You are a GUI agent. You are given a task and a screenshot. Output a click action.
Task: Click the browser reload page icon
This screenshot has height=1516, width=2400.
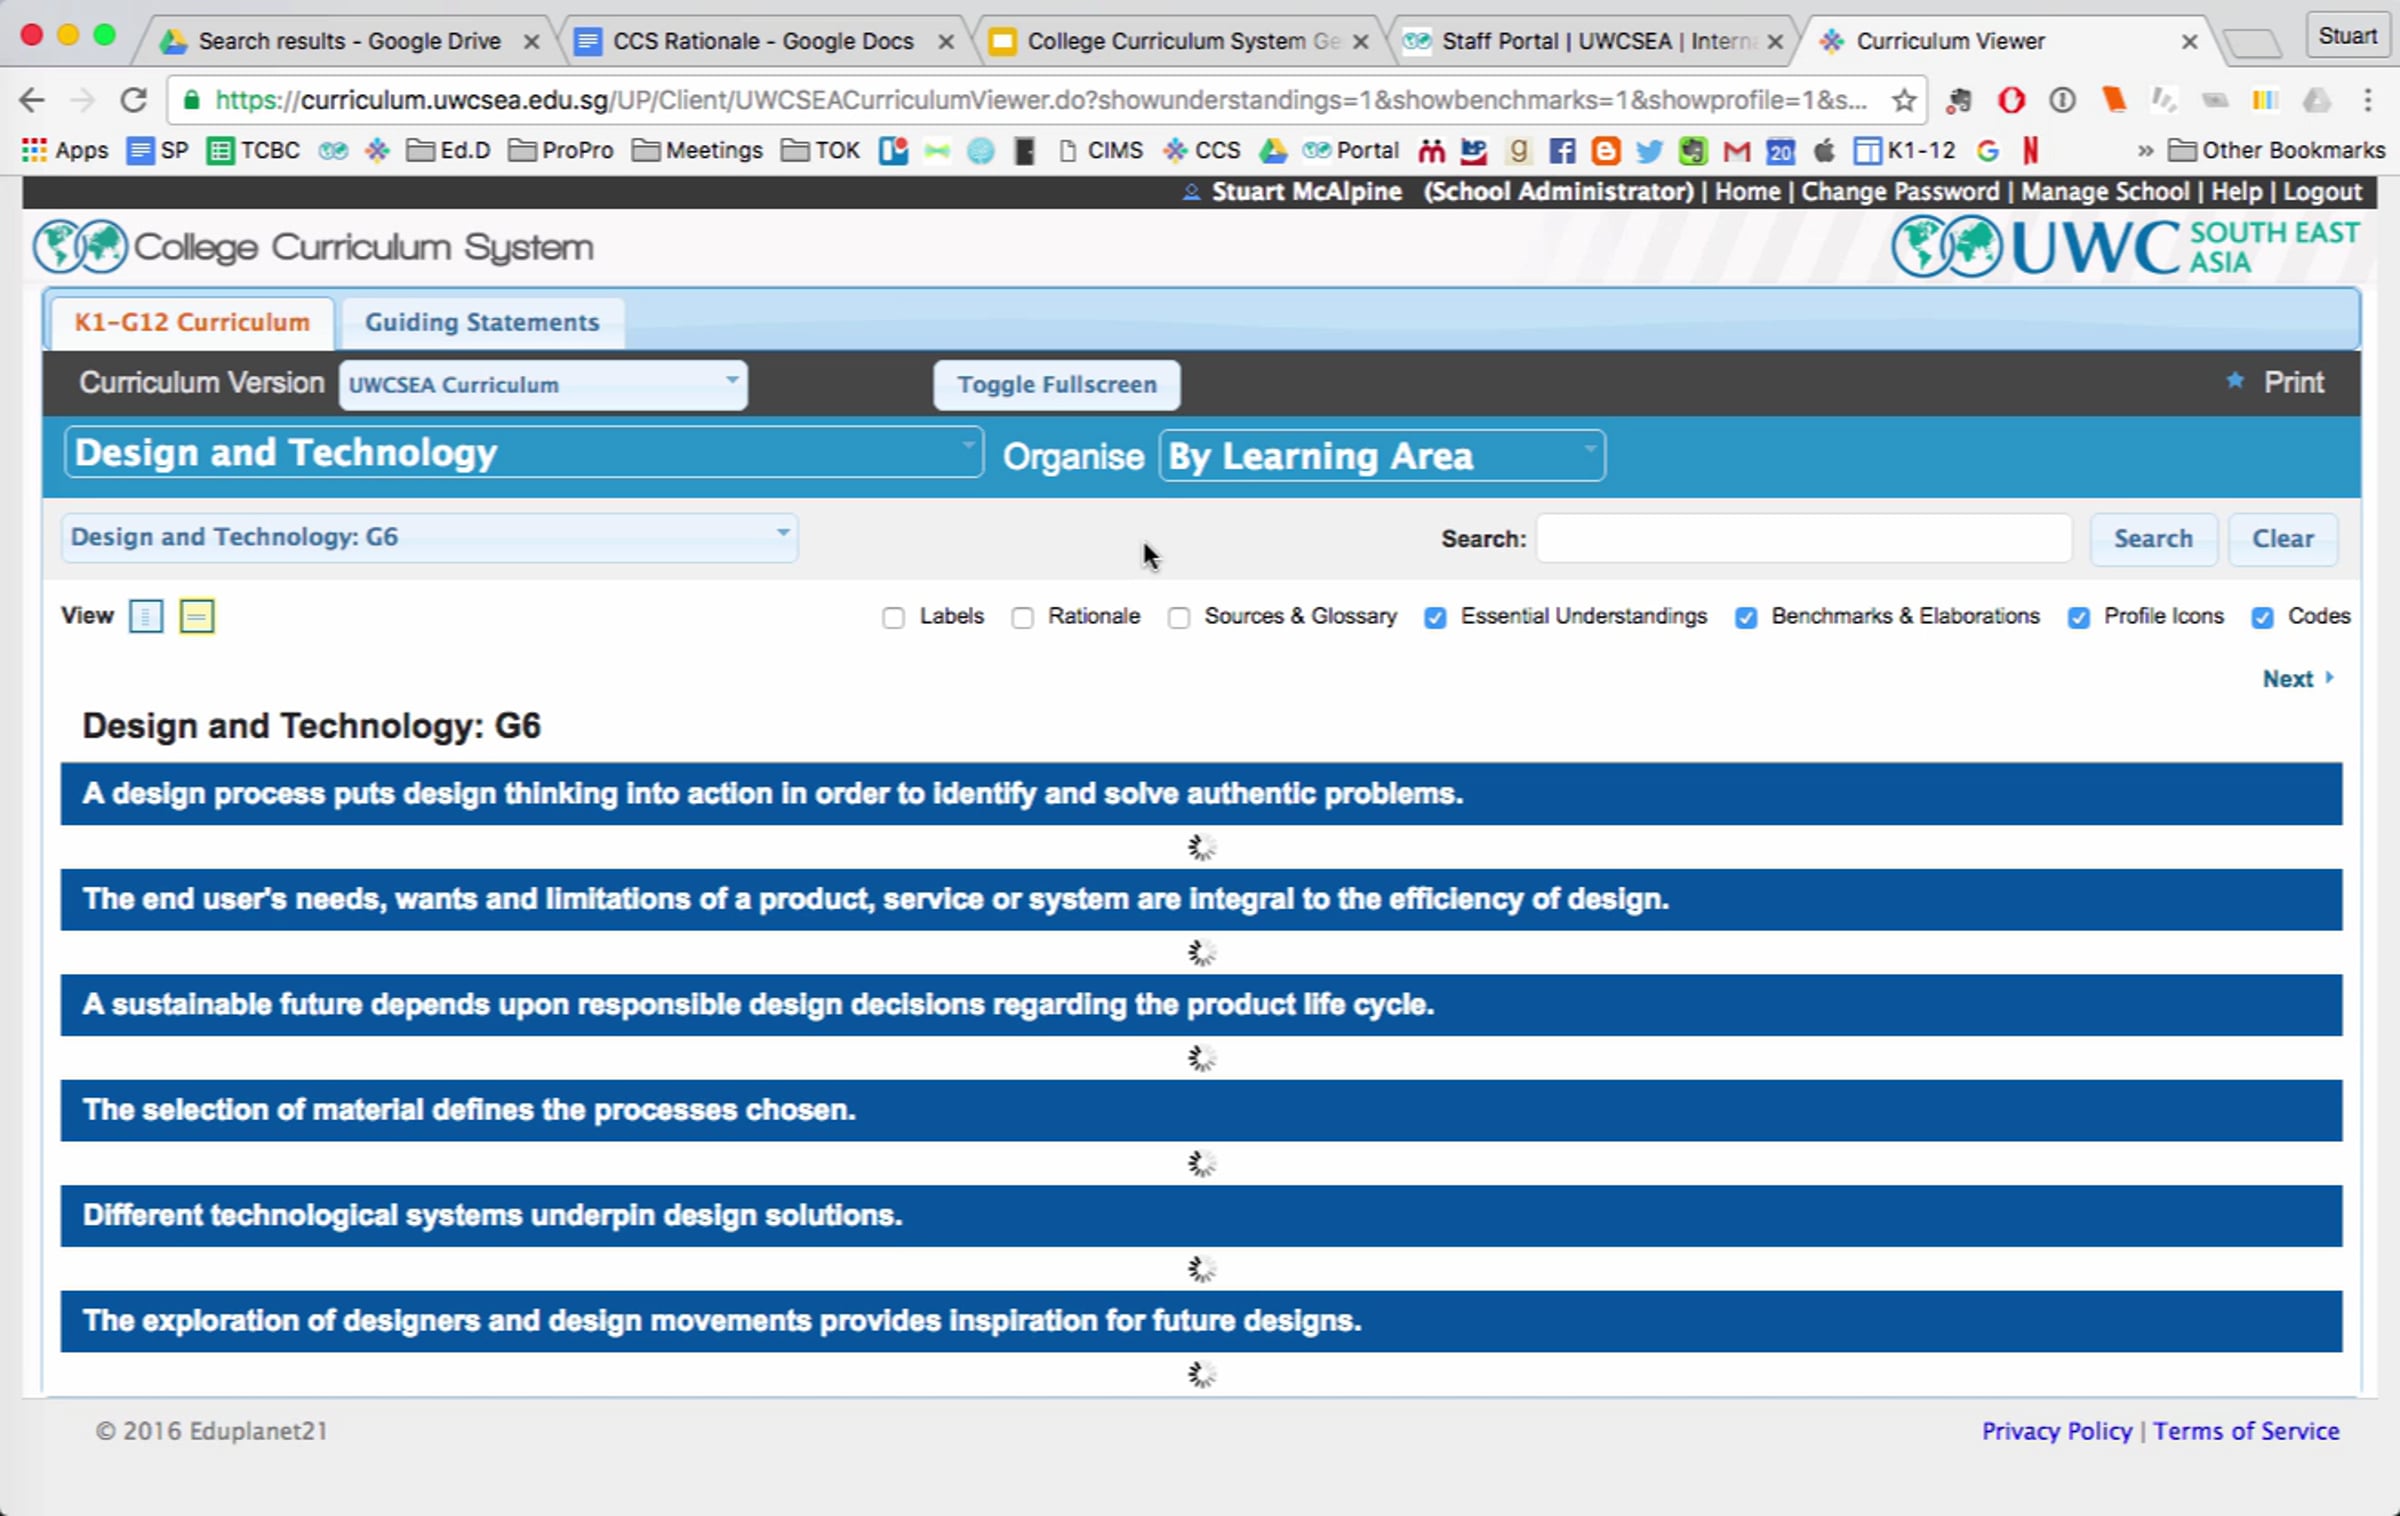133,100
